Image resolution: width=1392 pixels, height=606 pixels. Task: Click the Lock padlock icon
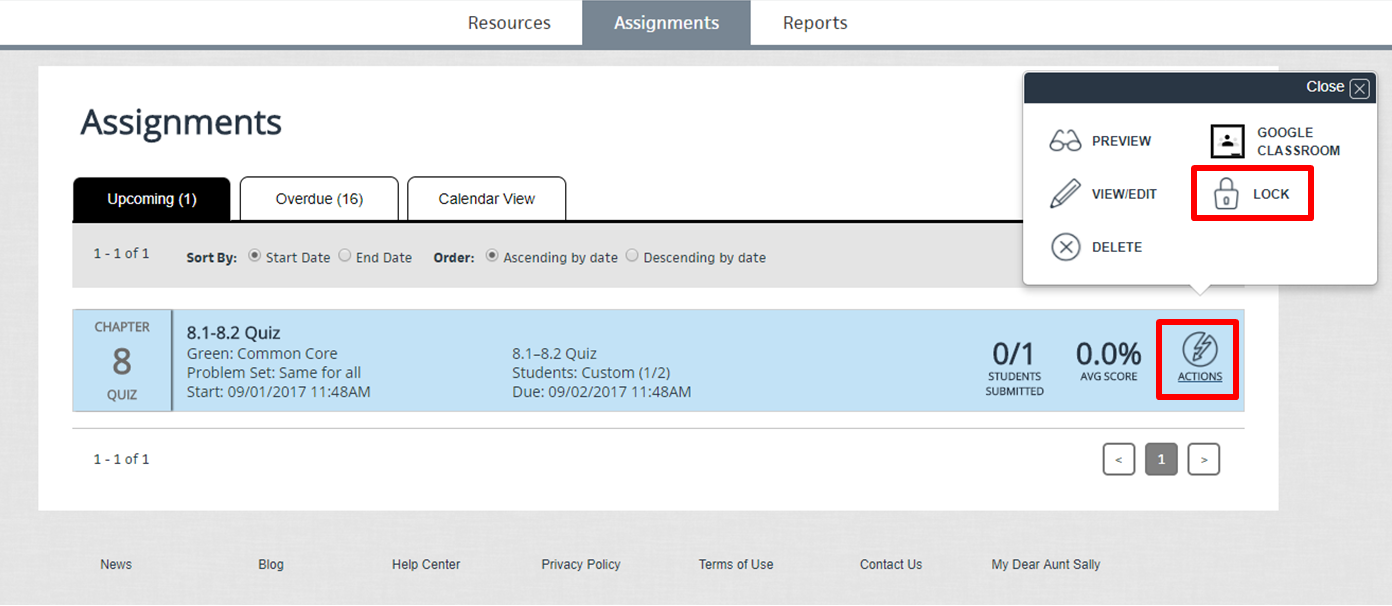[1226, 194]
